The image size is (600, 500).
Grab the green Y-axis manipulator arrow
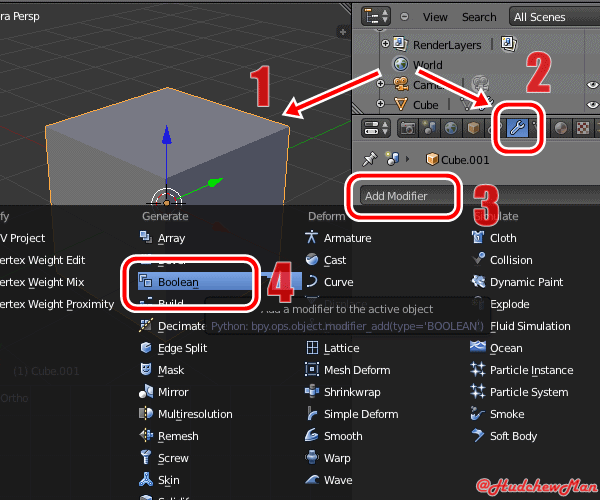tap(215, 182)
